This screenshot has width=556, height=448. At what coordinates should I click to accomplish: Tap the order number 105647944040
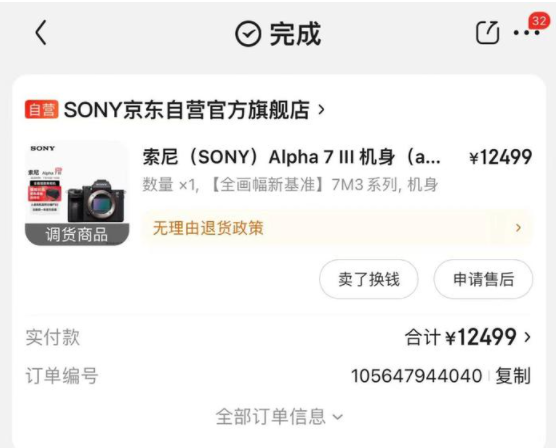point(417,376)
